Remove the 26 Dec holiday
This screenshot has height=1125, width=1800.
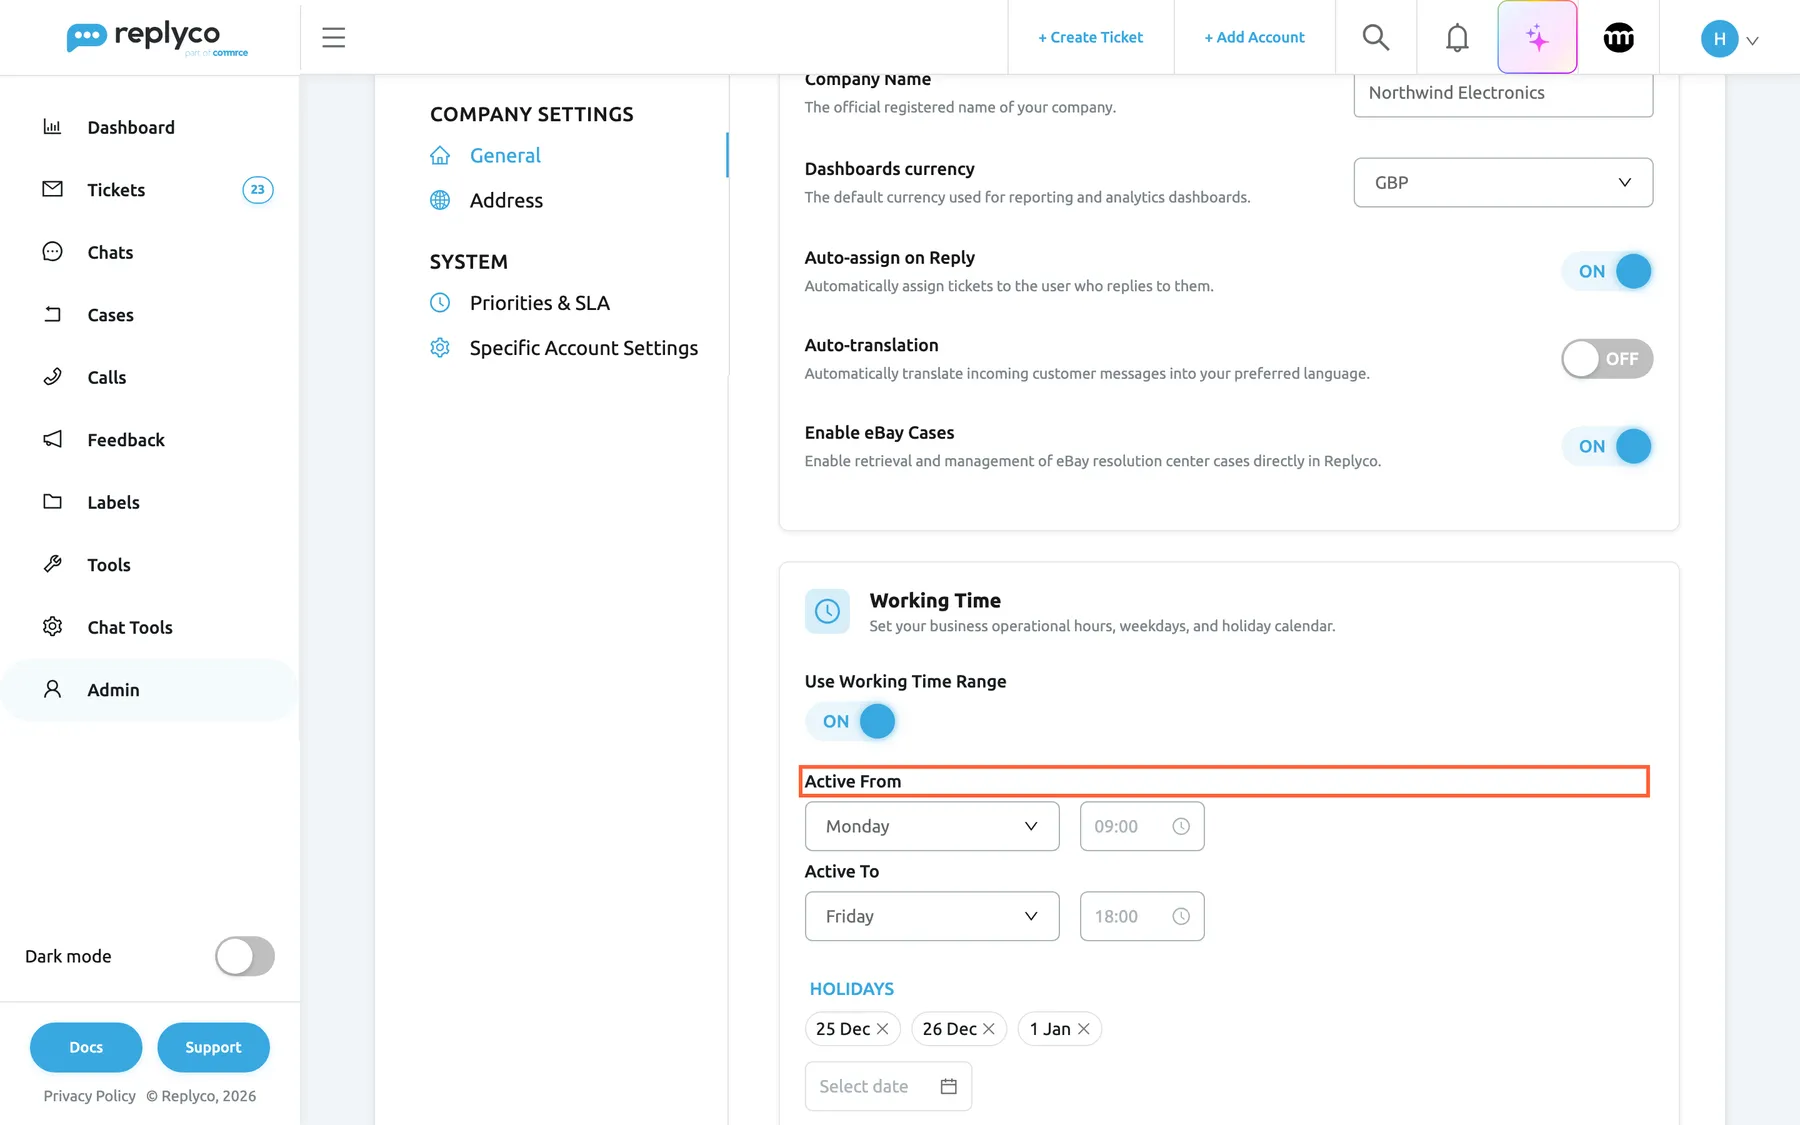coord(988,1029)
